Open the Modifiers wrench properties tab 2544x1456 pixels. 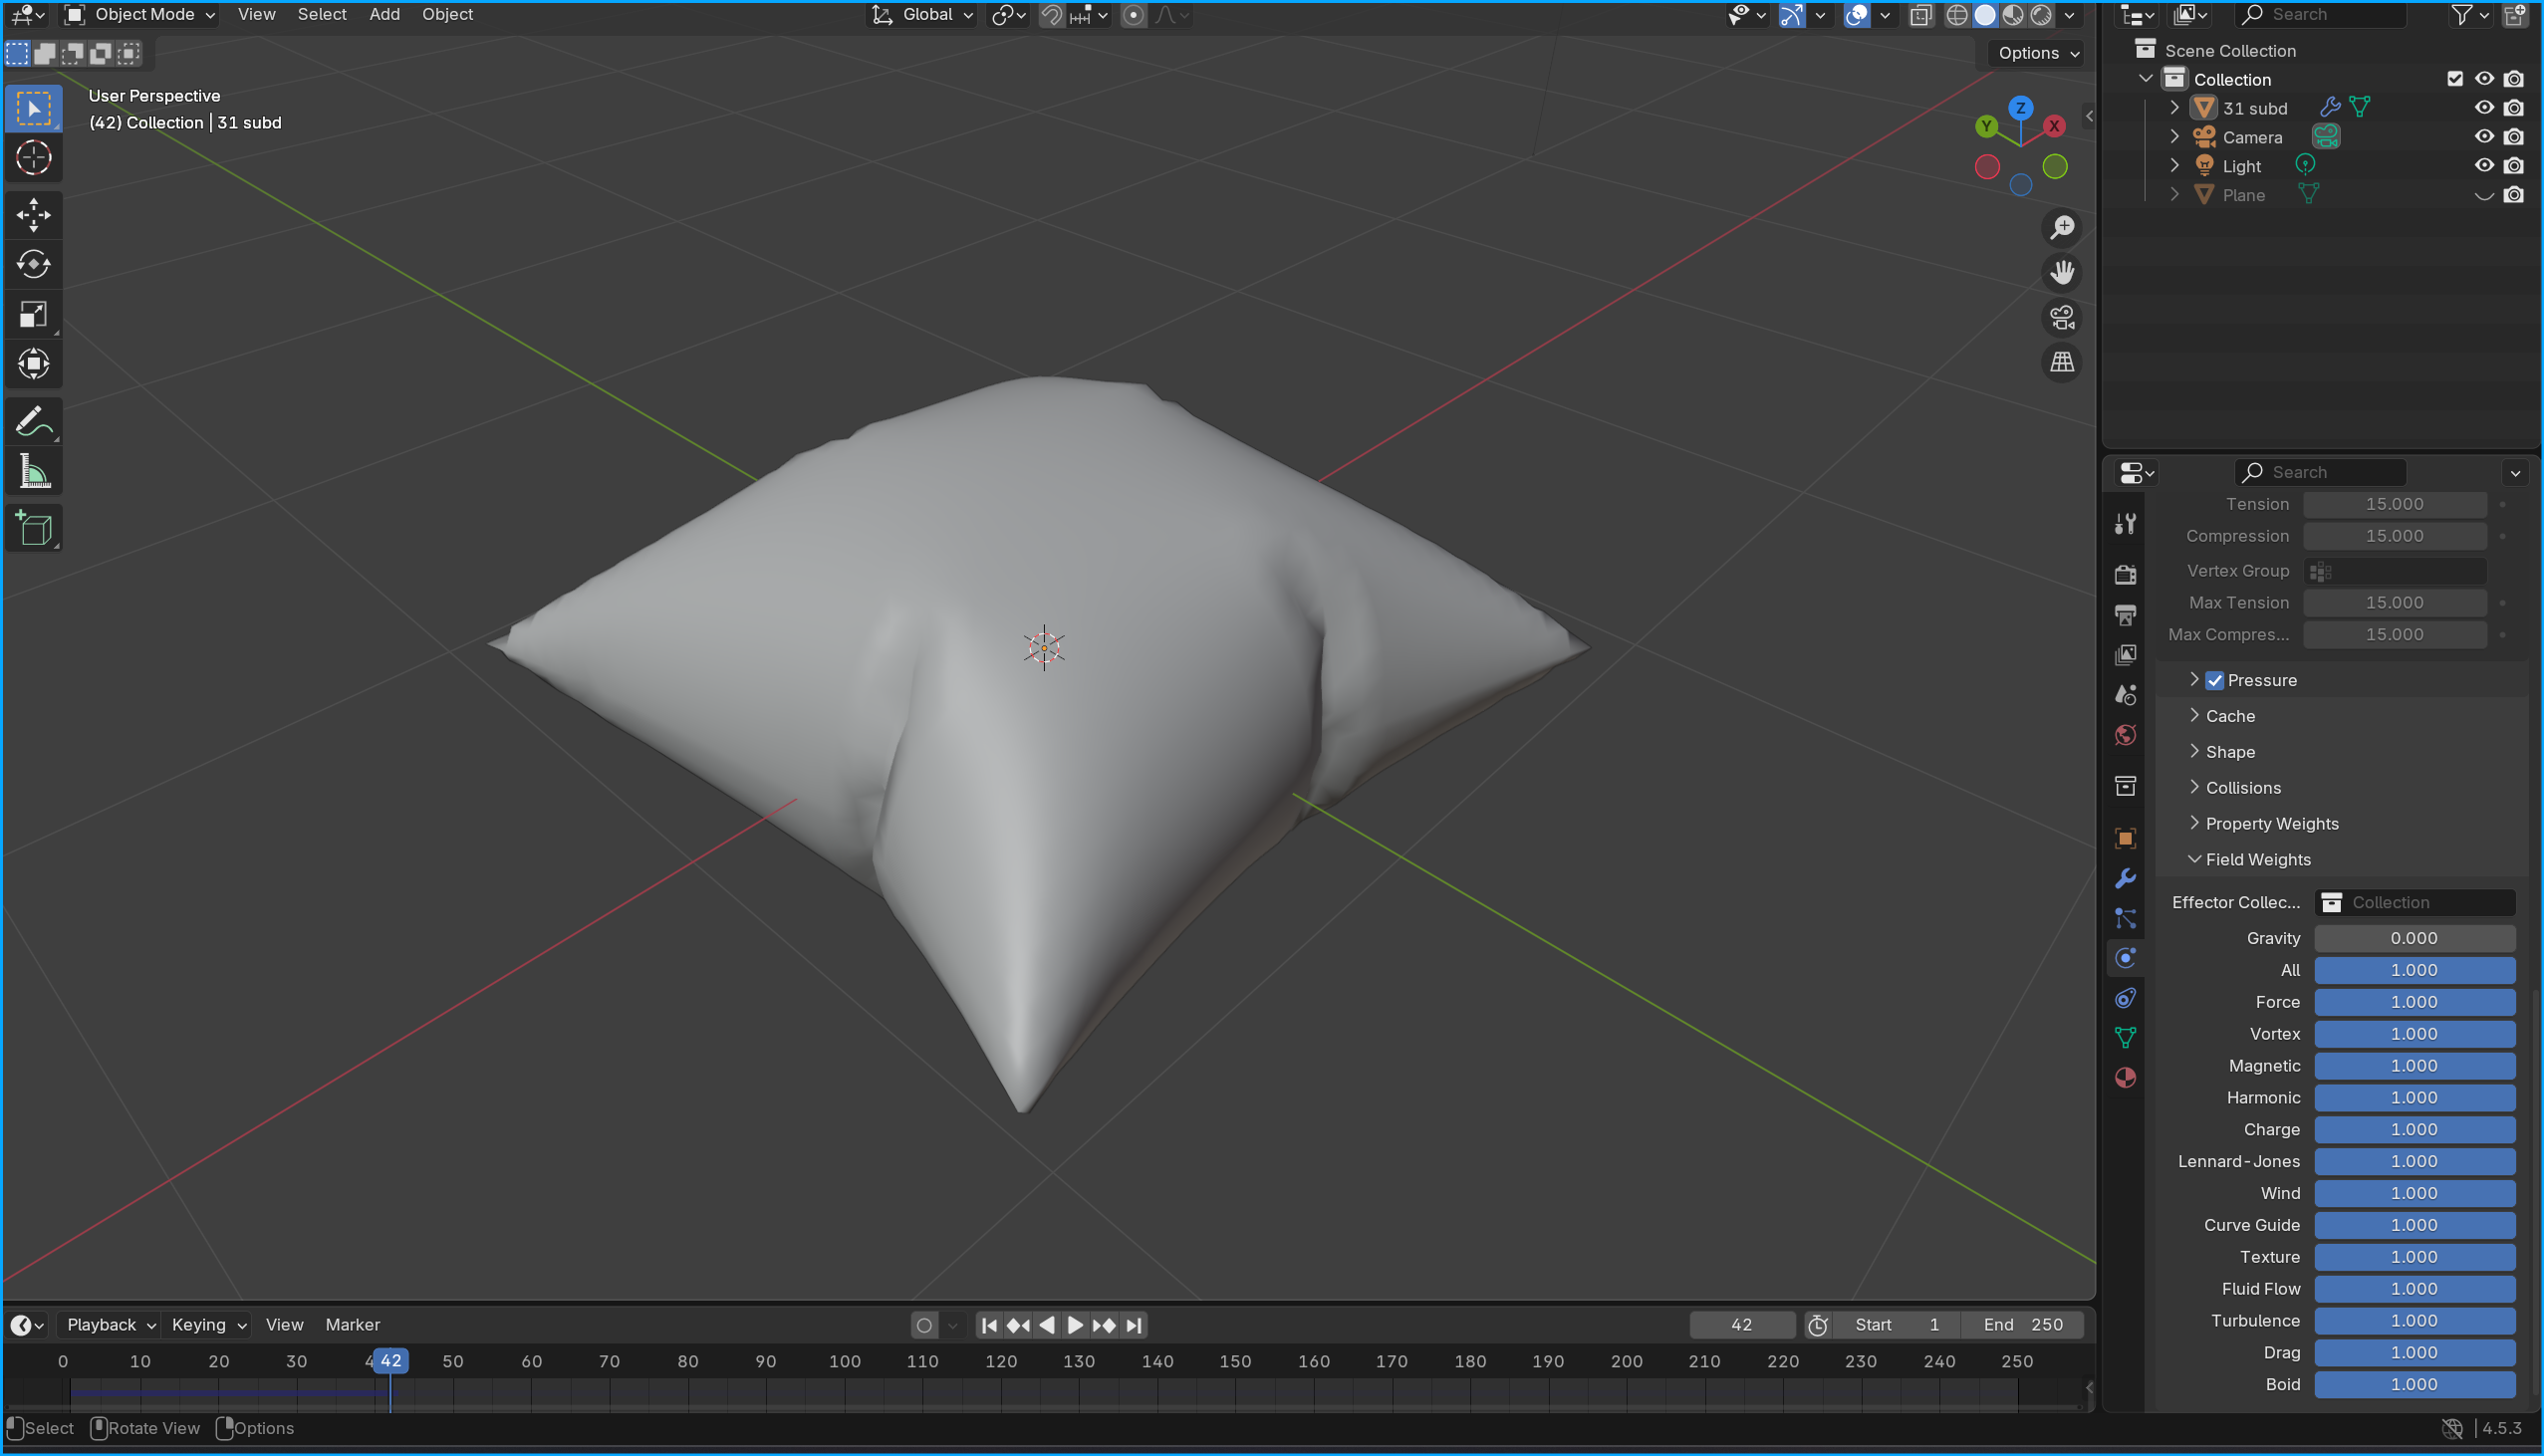[x=2125, y=878]
